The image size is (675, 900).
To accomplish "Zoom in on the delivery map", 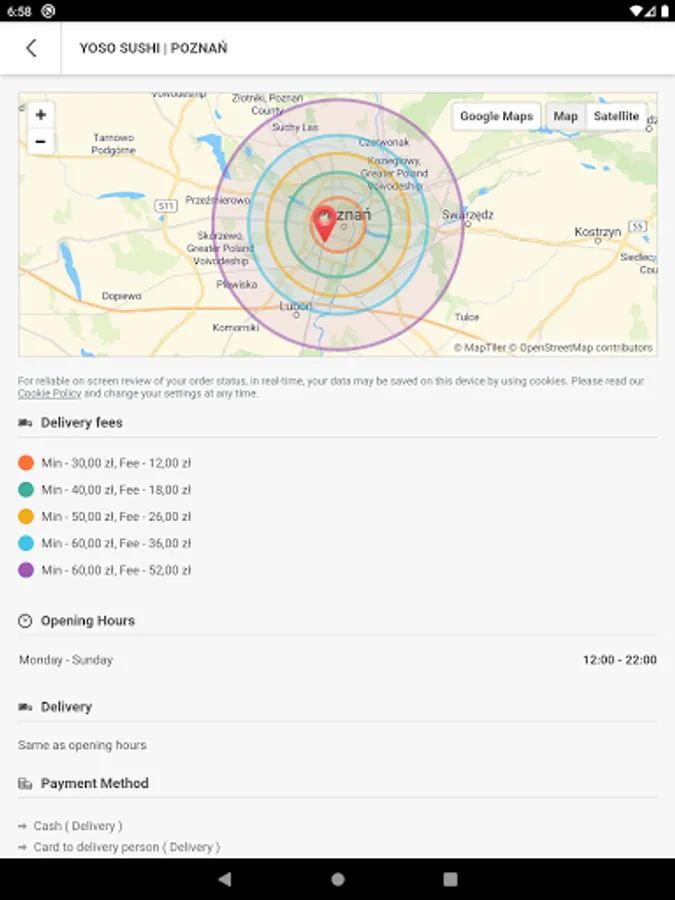I will click(41, 115).
